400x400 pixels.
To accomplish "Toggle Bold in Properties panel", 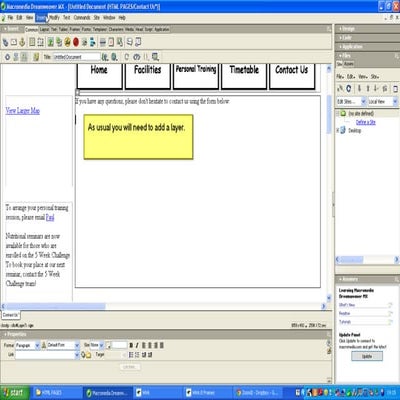I will 131,345.
